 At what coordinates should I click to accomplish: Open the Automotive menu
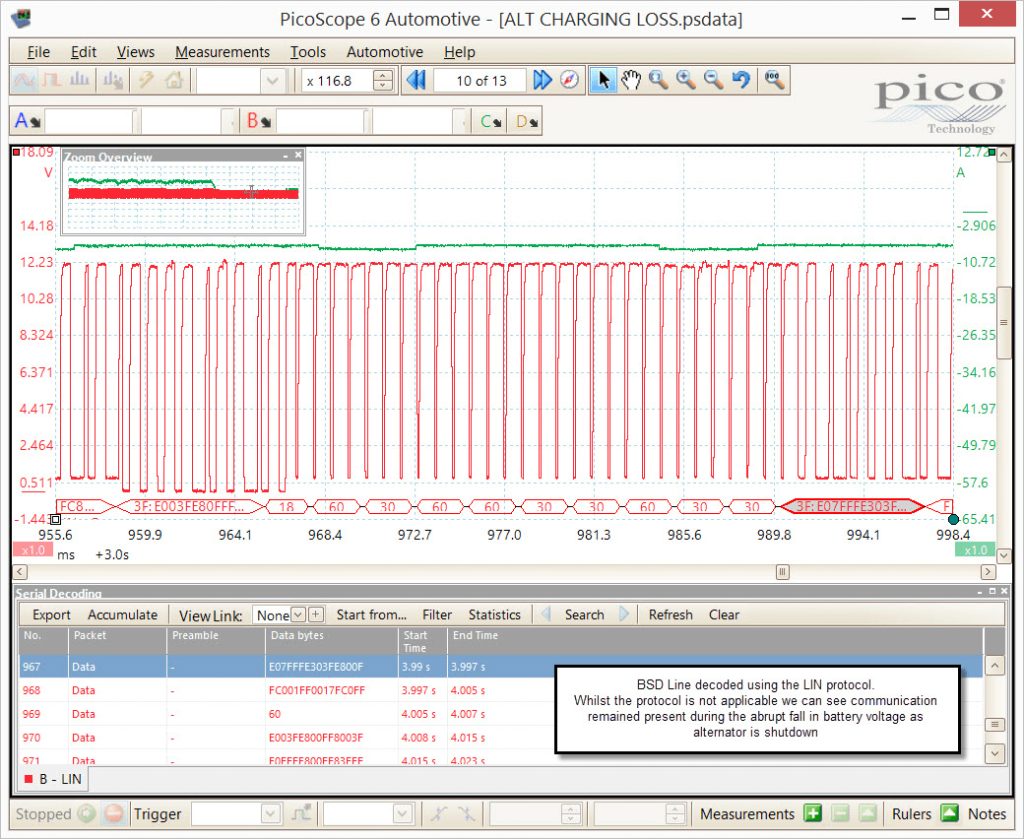pyautogui.click(x=385, y=52)
